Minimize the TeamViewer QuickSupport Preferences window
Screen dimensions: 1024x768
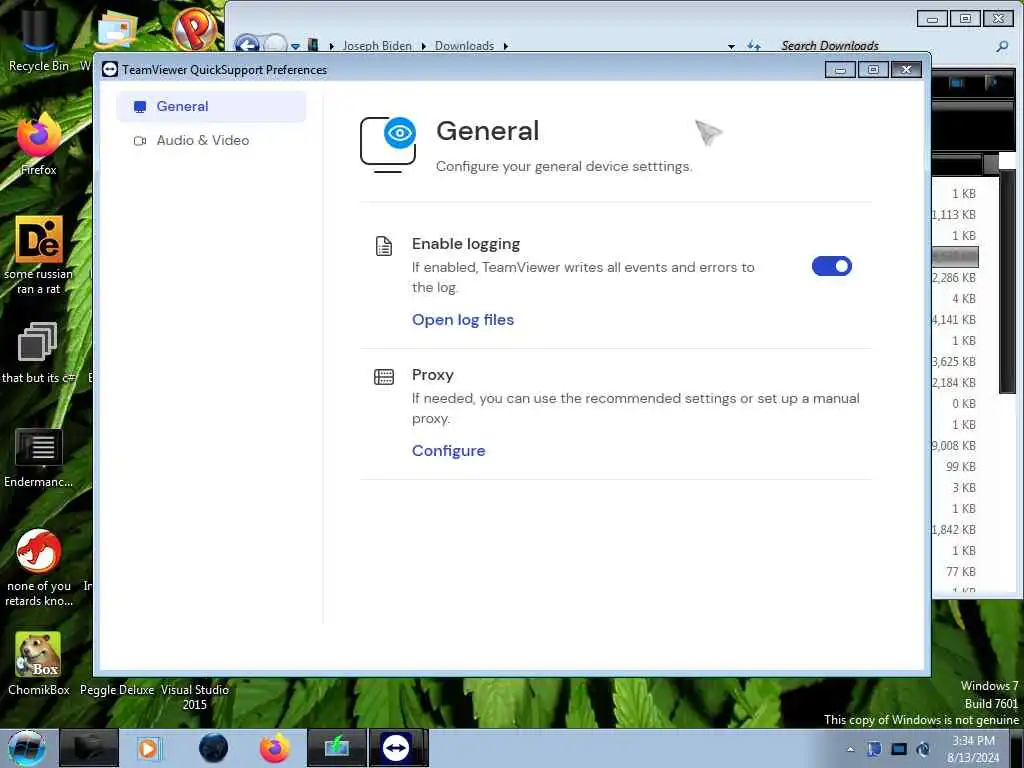(840, 69)
